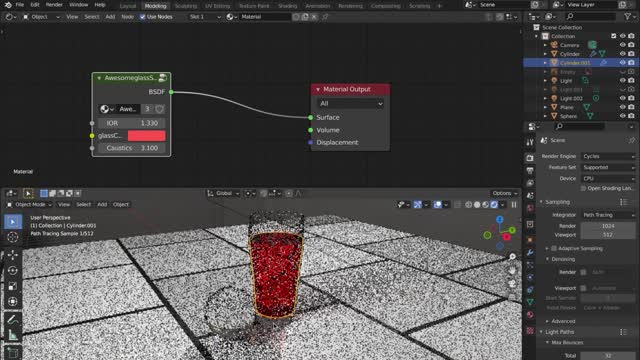Click the viewport zoom magnifier gizmo
Viewport: 640px width, 360px height.
[512, 257]
